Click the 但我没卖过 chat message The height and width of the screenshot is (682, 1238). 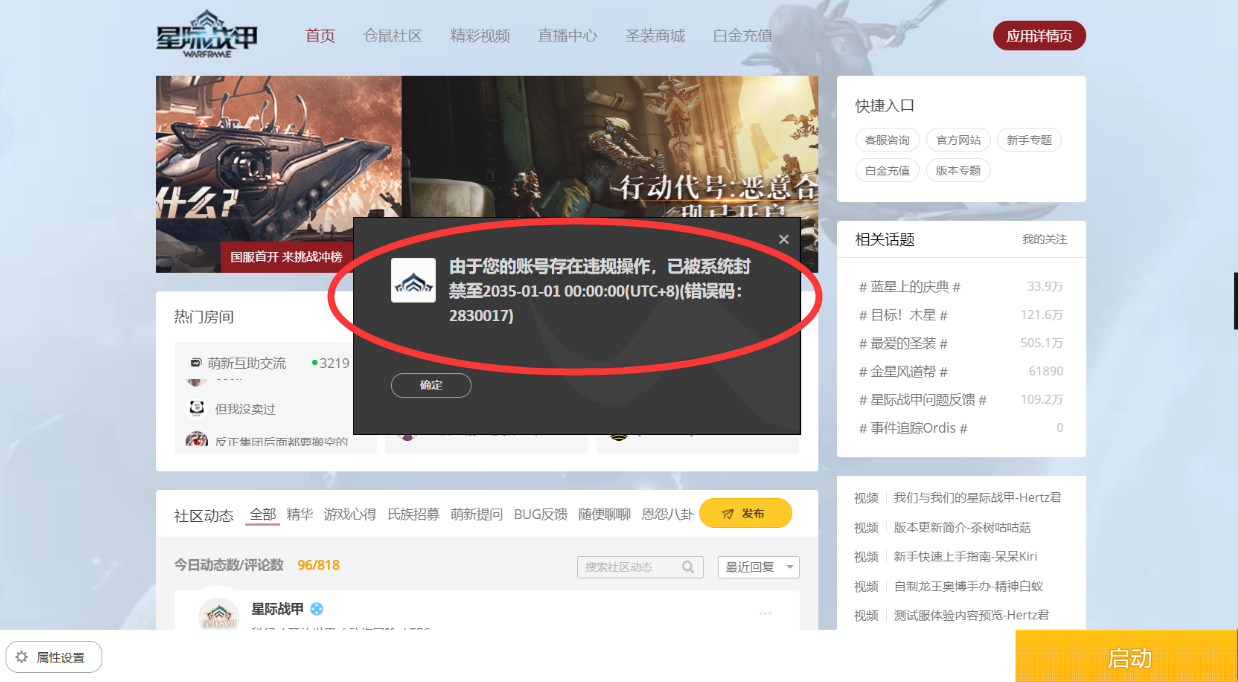(245, 409)
